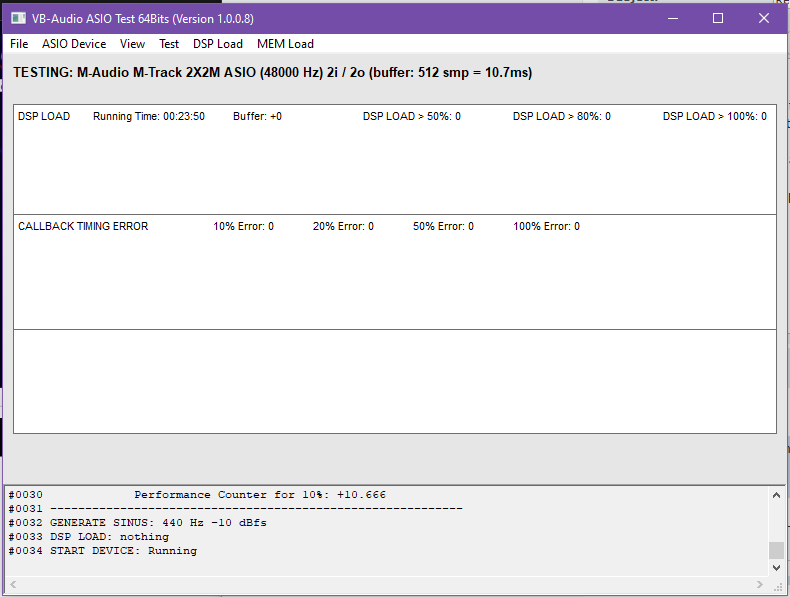Click log scrollbar down arrow

[776, 568]
